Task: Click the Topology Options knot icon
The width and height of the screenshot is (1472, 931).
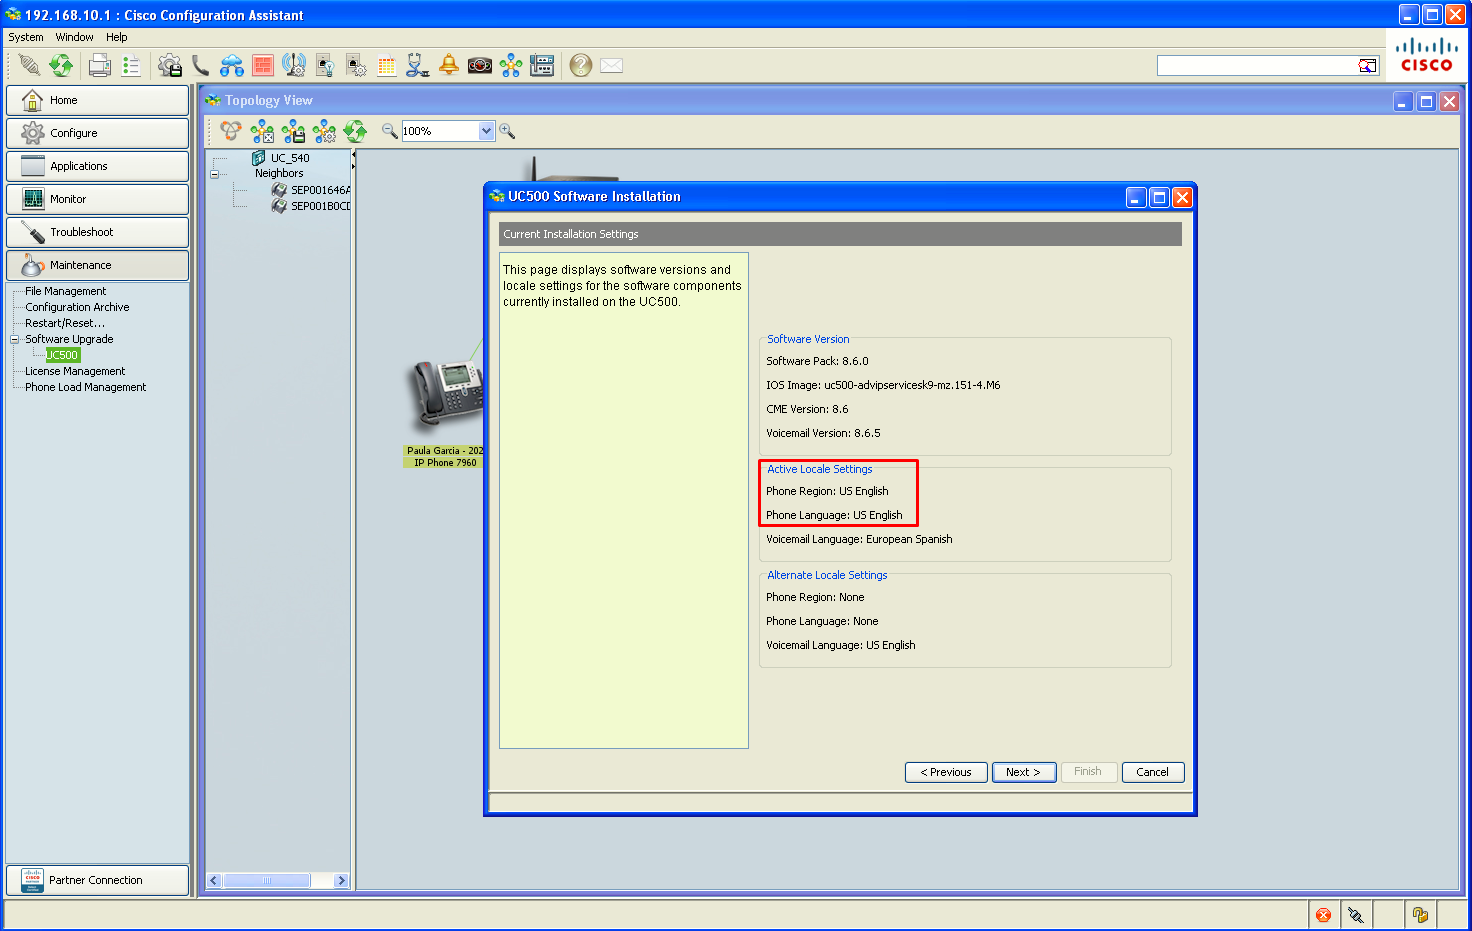Action: click(231, 131)
